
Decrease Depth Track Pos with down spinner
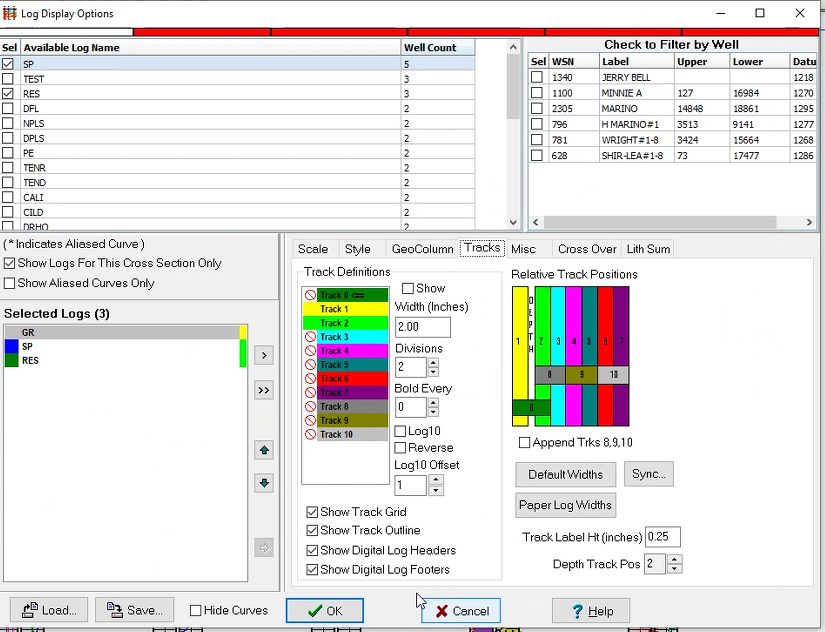coord(675,569)
